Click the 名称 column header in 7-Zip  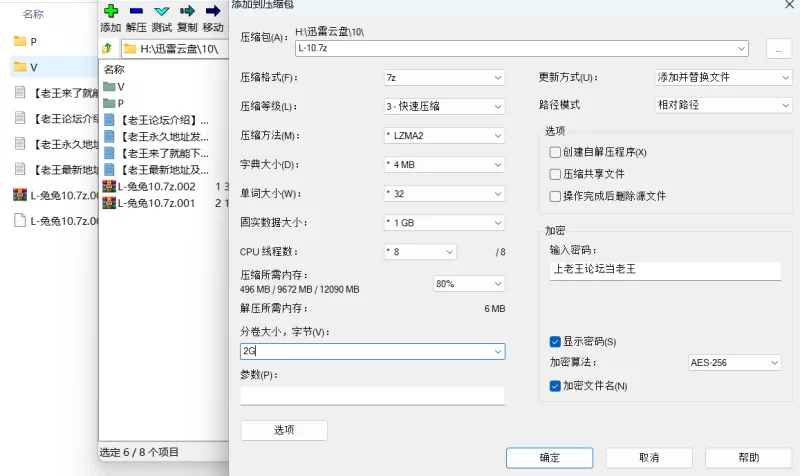[114, 69]
